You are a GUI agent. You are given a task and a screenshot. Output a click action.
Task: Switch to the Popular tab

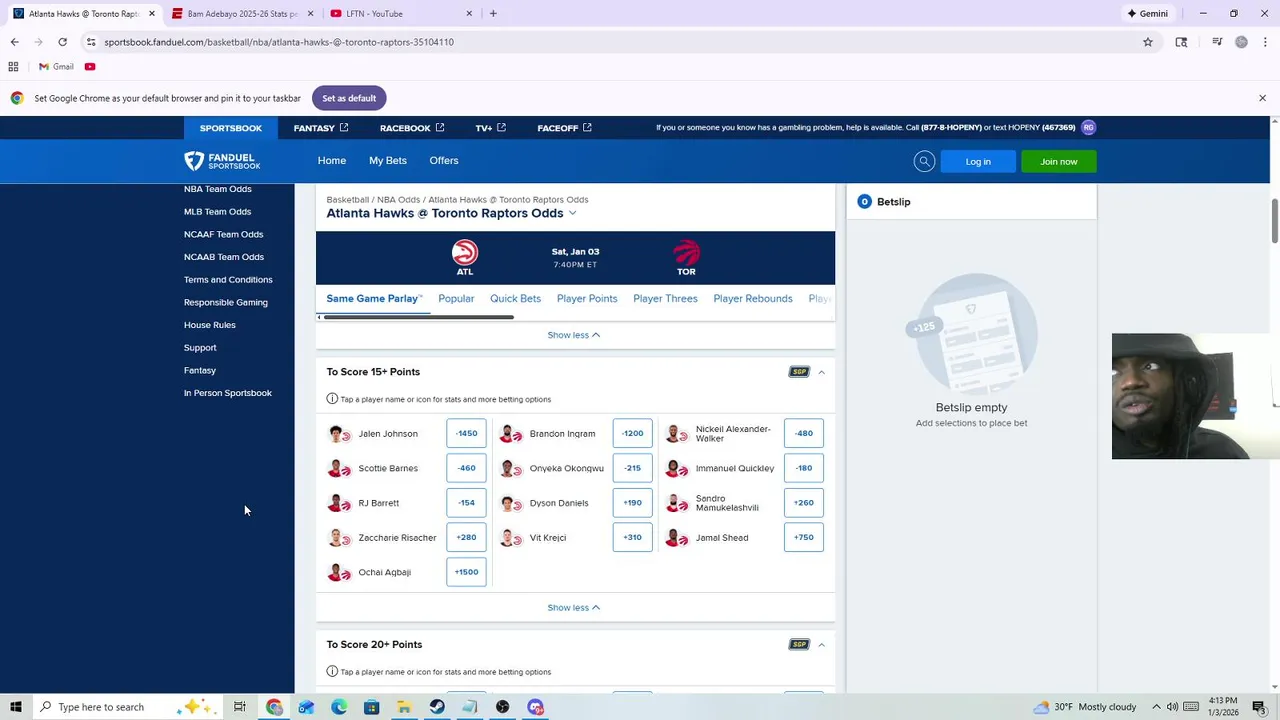click(456, 298)
